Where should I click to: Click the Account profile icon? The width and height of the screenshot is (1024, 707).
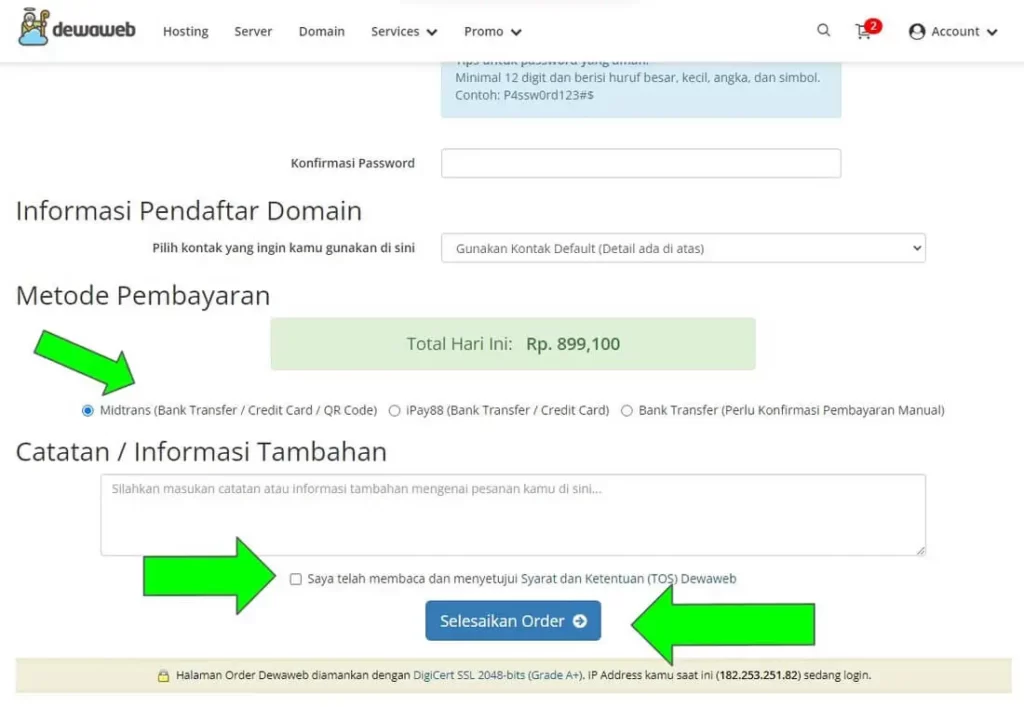click(x=917, y=32)
